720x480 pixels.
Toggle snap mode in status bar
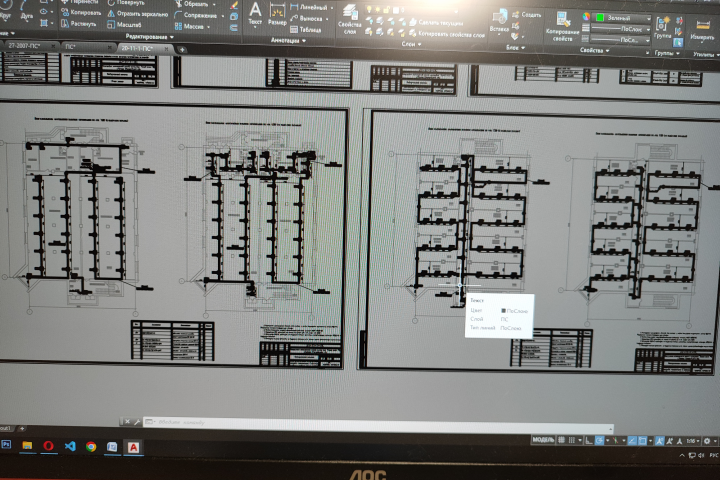pyautogui.click(x=572, y=440)
